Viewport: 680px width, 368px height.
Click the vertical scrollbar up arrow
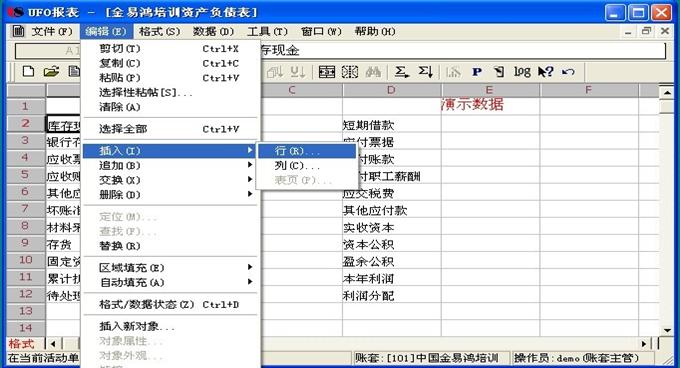click(x=667, y=92)
